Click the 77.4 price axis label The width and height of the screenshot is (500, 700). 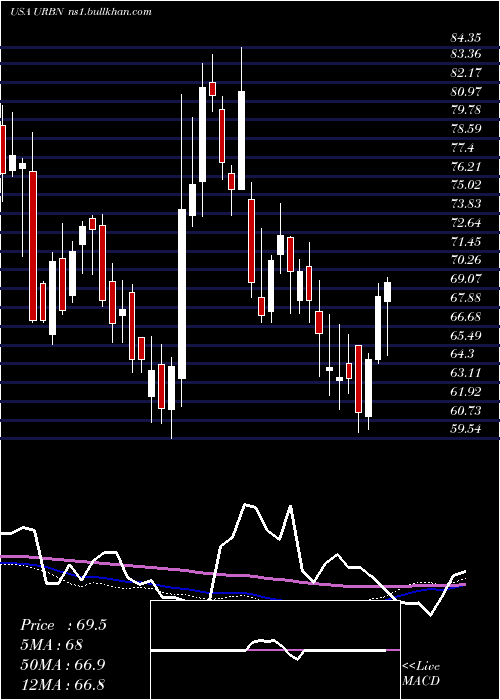(x=462, y=147)
